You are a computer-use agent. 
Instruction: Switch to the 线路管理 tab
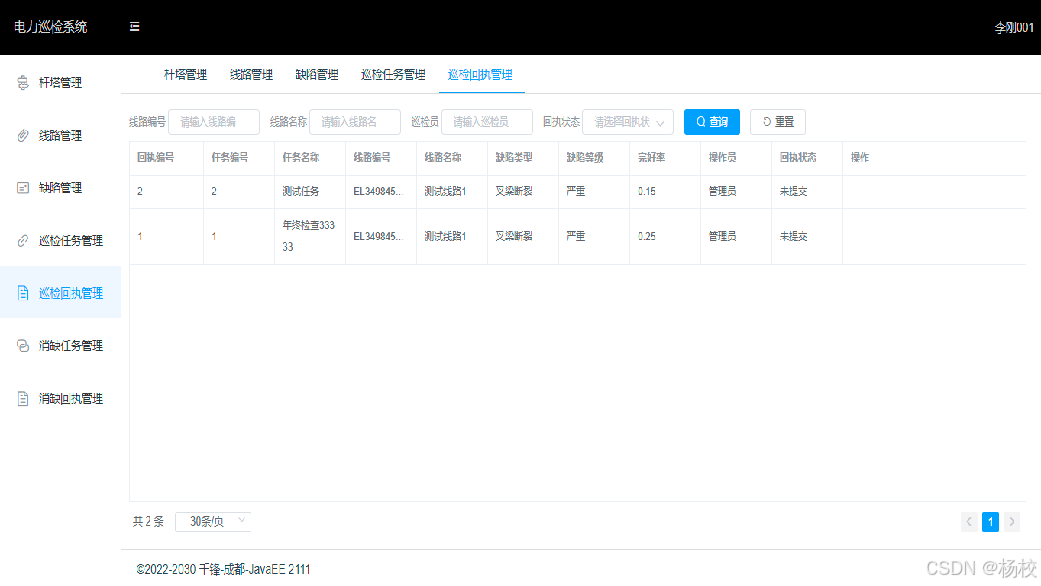pyautogui.click(x=251, y=75)
